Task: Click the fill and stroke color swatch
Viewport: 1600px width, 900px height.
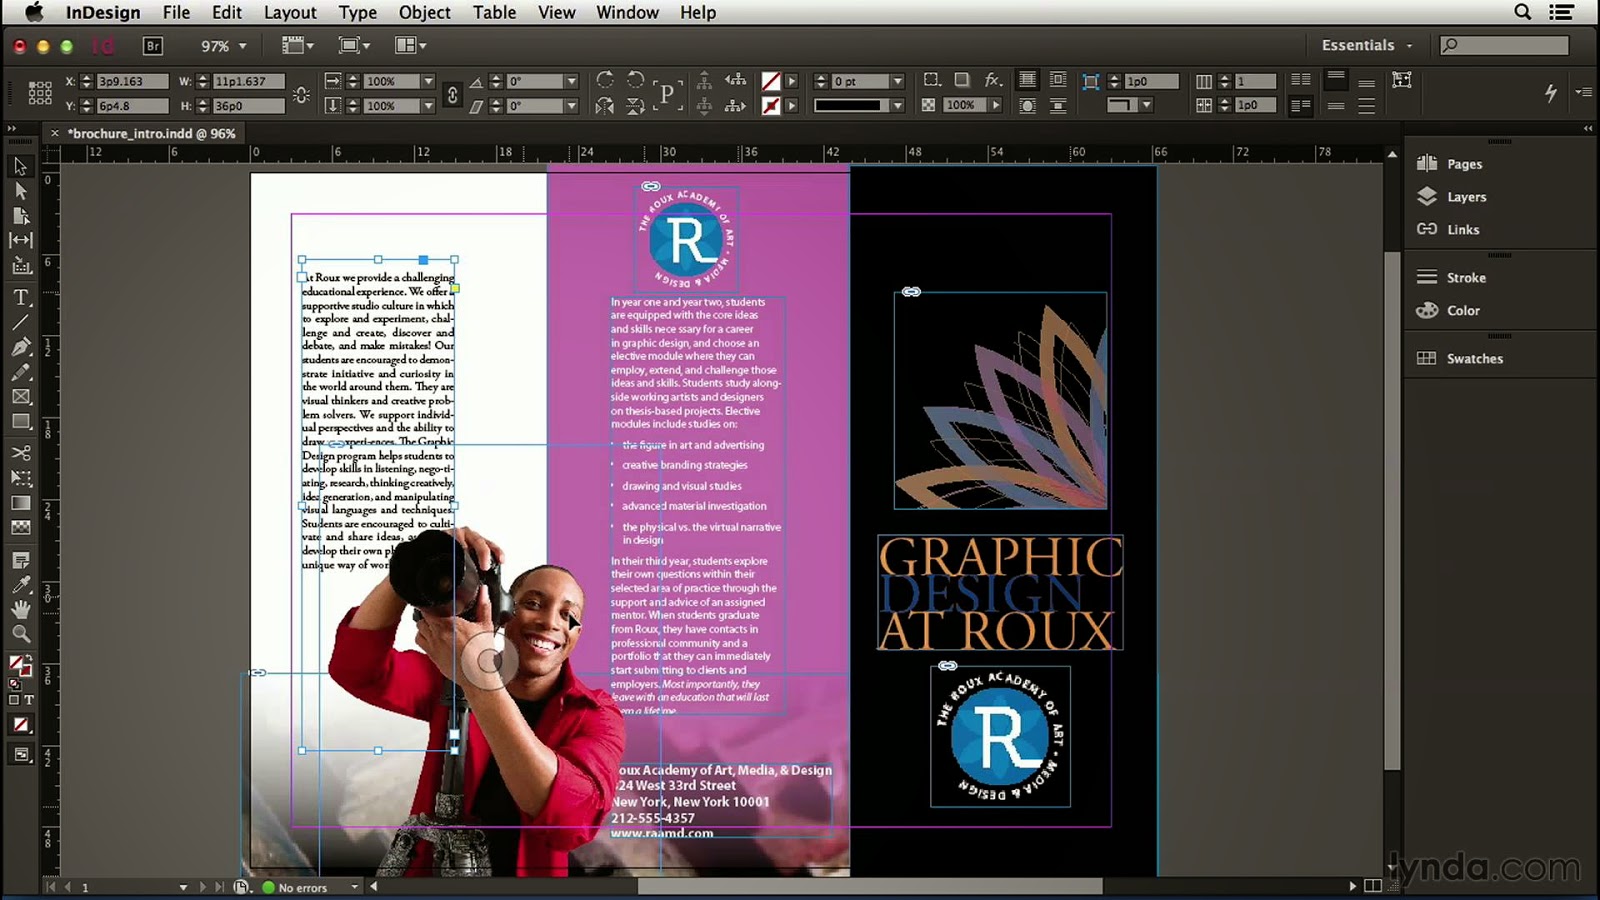Action: click(x=20, y=665)
